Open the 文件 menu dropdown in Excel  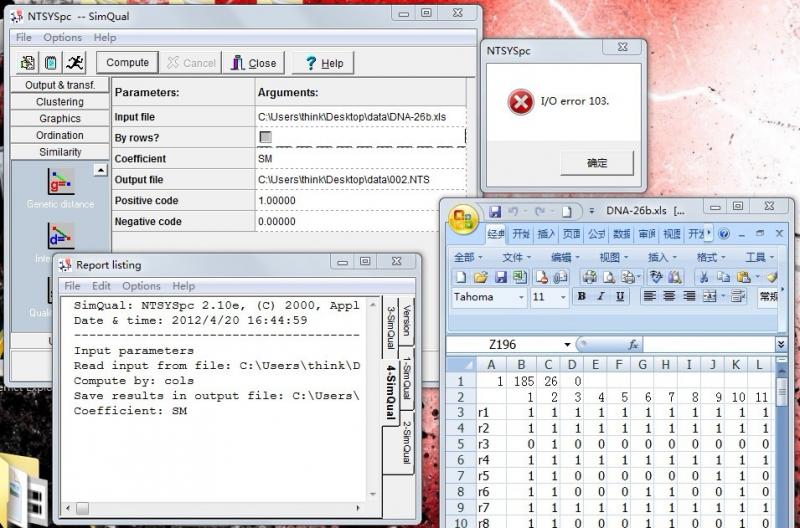pyautogui.click(x=517, y=257)
